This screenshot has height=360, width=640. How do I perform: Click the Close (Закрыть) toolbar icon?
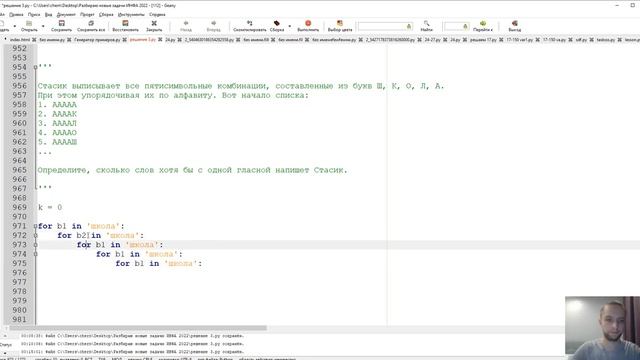coord(154,24)
